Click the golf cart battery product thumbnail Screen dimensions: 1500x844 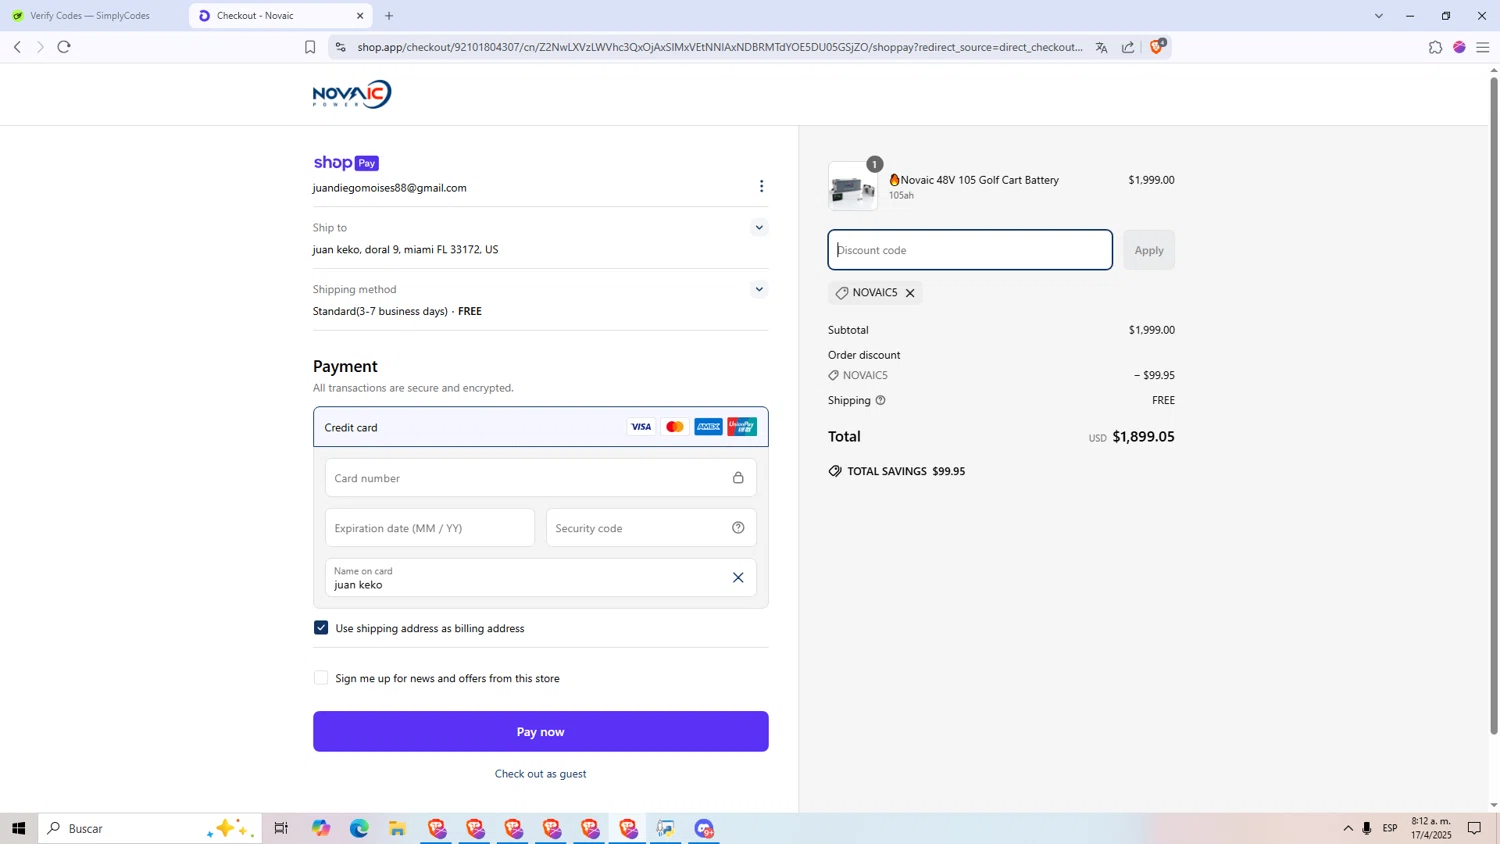[x=853, y=187]
